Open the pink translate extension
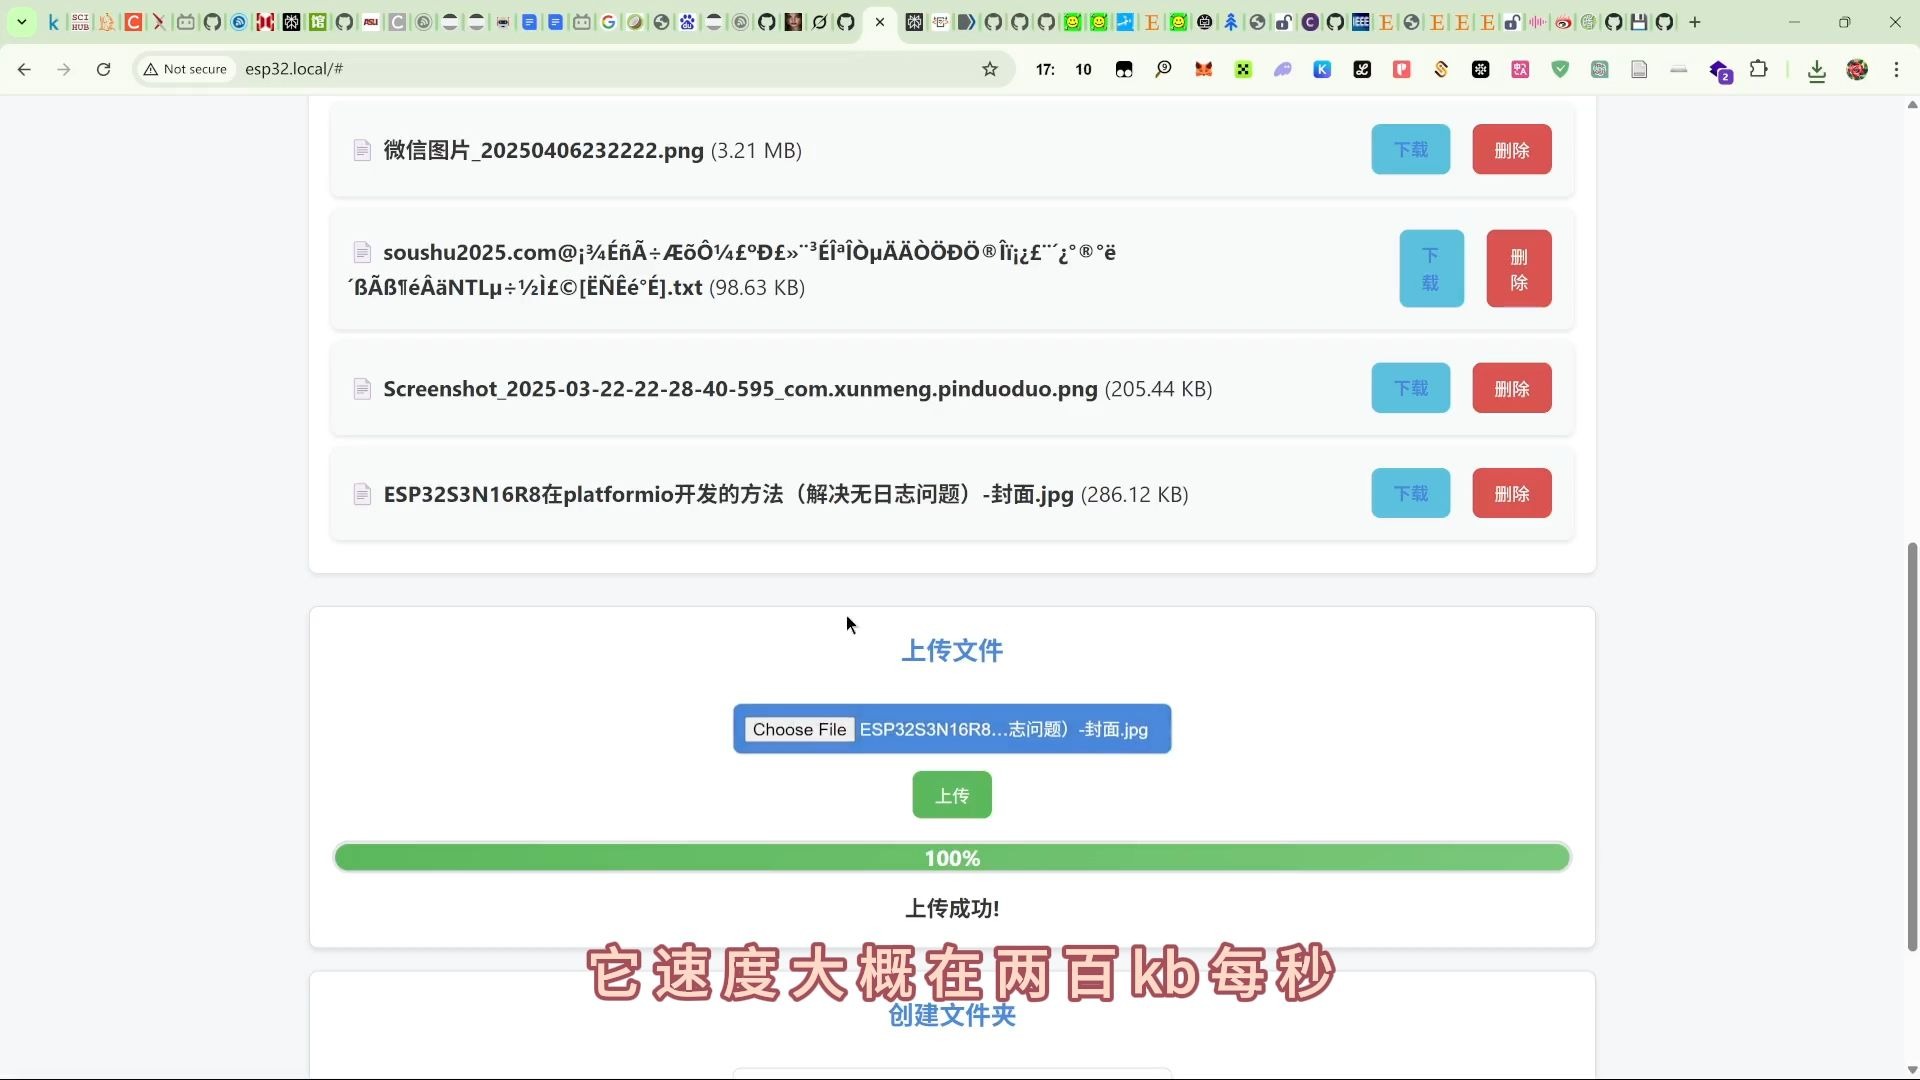The image size is (1920, 1080). click(1520, 69)
